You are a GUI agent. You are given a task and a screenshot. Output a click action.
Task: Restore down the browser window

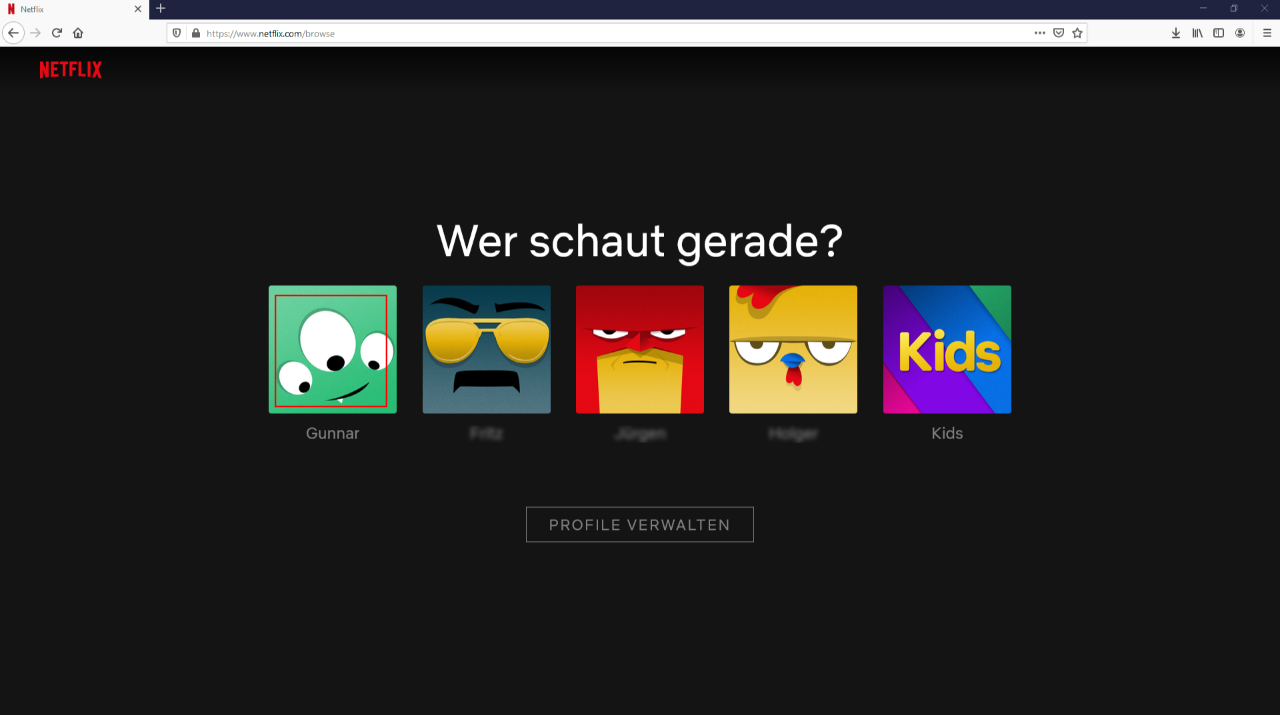click(1234, 8)
